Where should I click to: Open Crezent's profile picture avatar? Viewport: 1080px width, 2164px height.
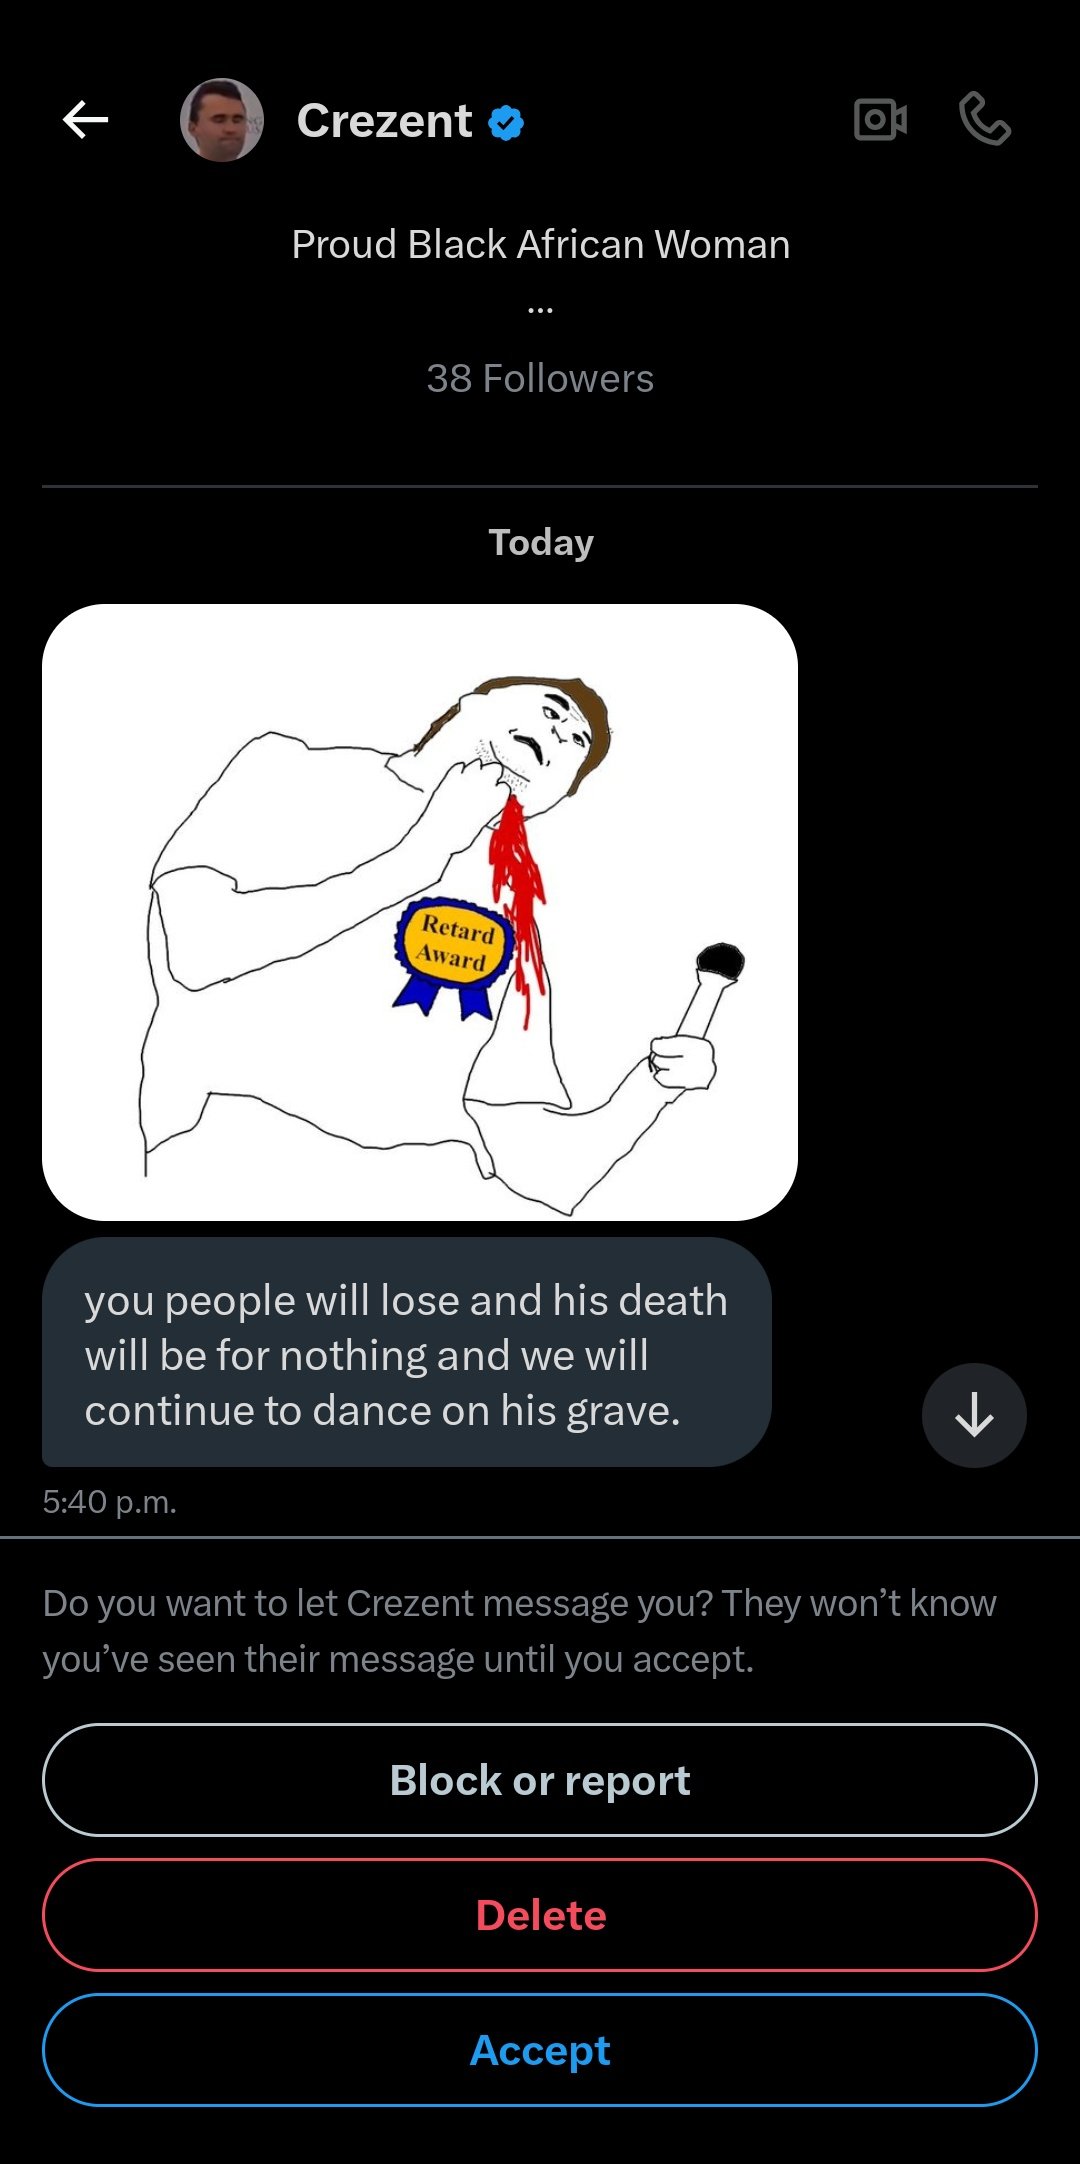222,120
